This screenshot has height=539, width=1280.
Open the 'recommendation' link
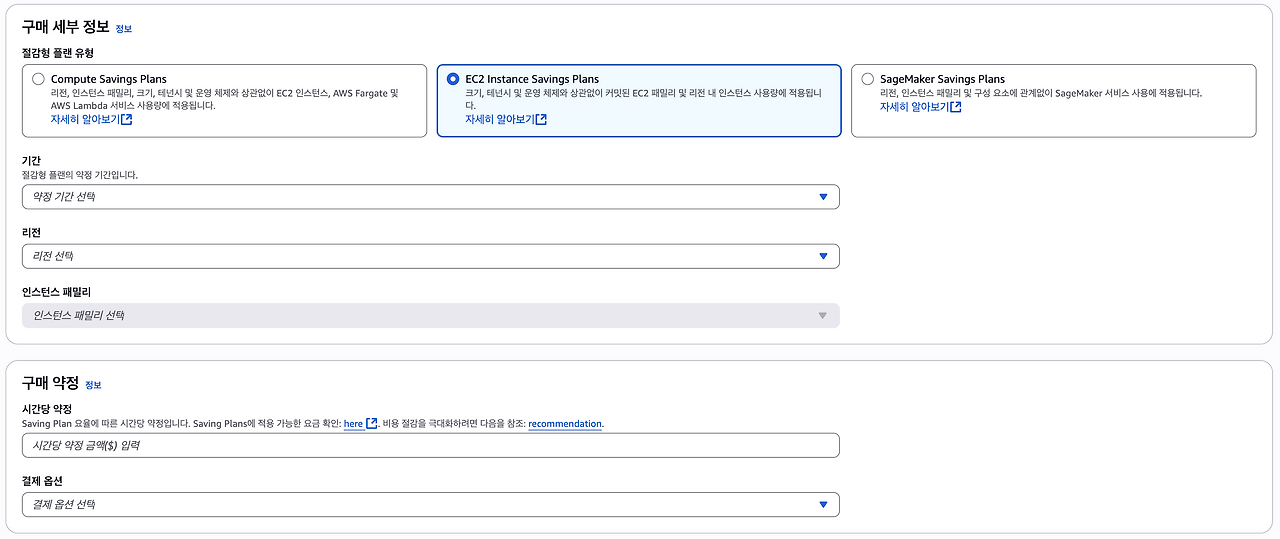[x=565, y=424]
